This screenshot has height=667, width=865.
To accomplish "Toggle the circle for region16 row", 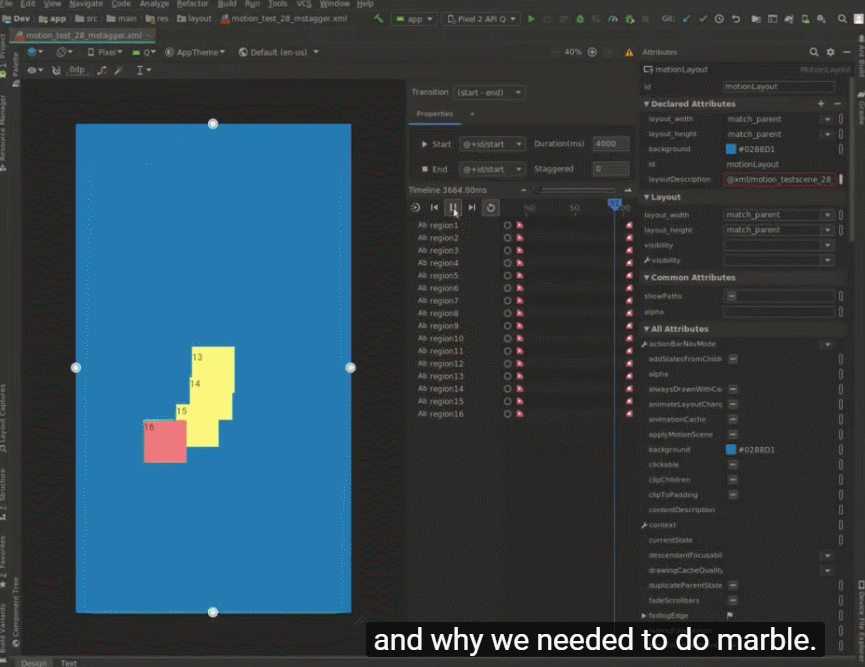I will pos(508,414).
